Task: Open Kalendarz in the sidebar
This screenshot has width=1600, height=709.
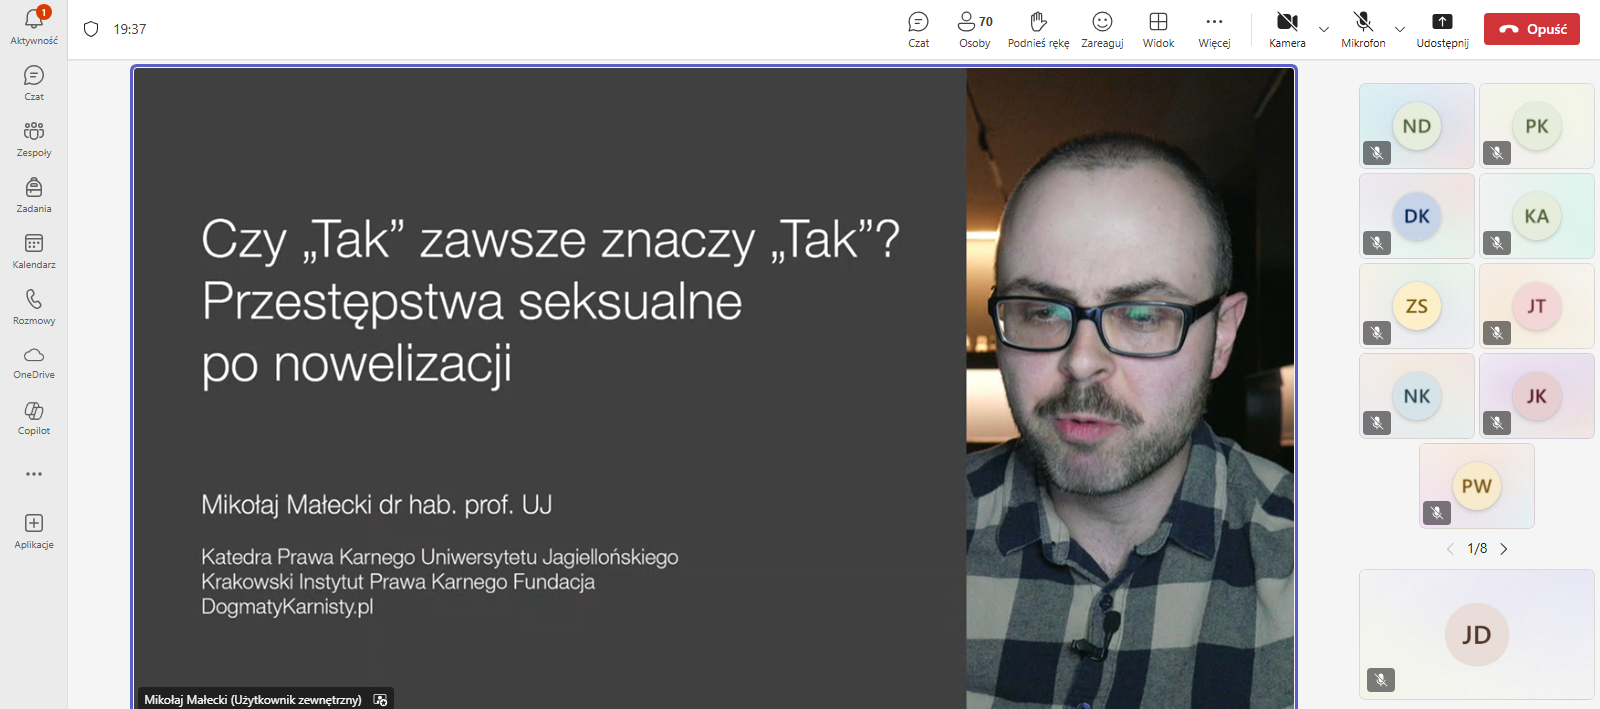Action: pos(34,251)
